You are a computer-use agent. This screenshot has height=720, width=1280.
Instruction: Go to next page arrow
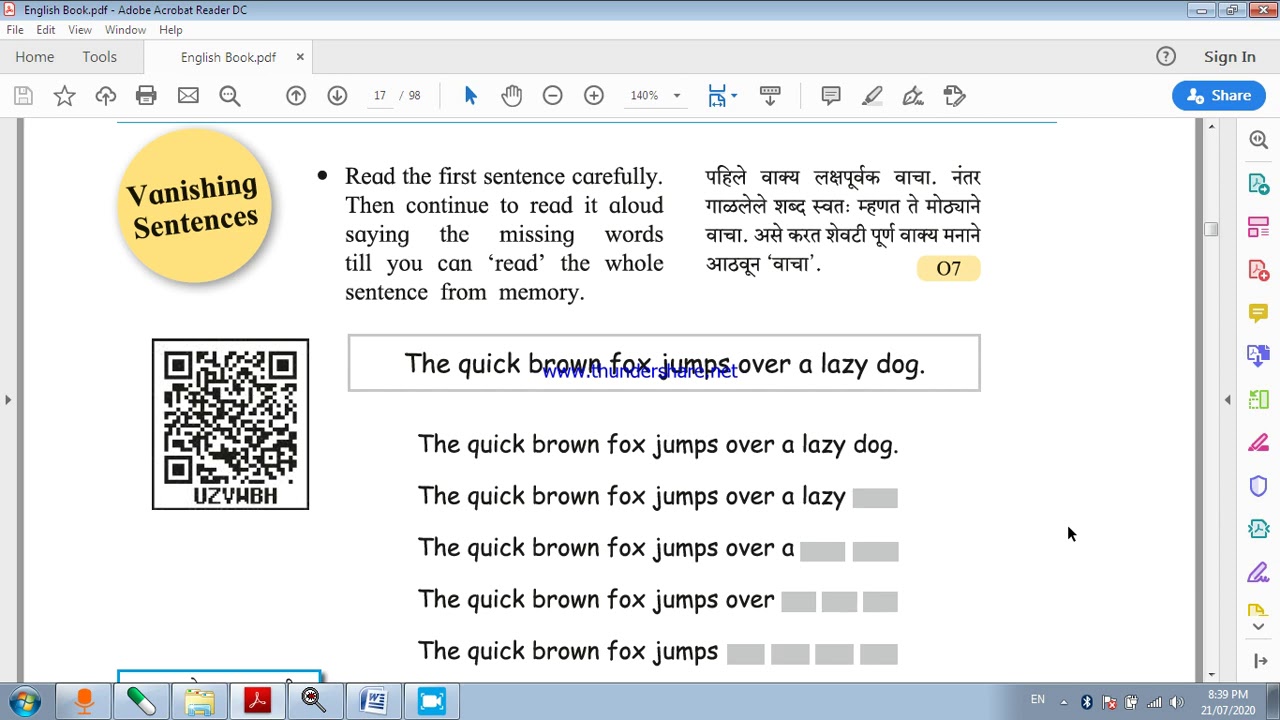coord(337,96)
